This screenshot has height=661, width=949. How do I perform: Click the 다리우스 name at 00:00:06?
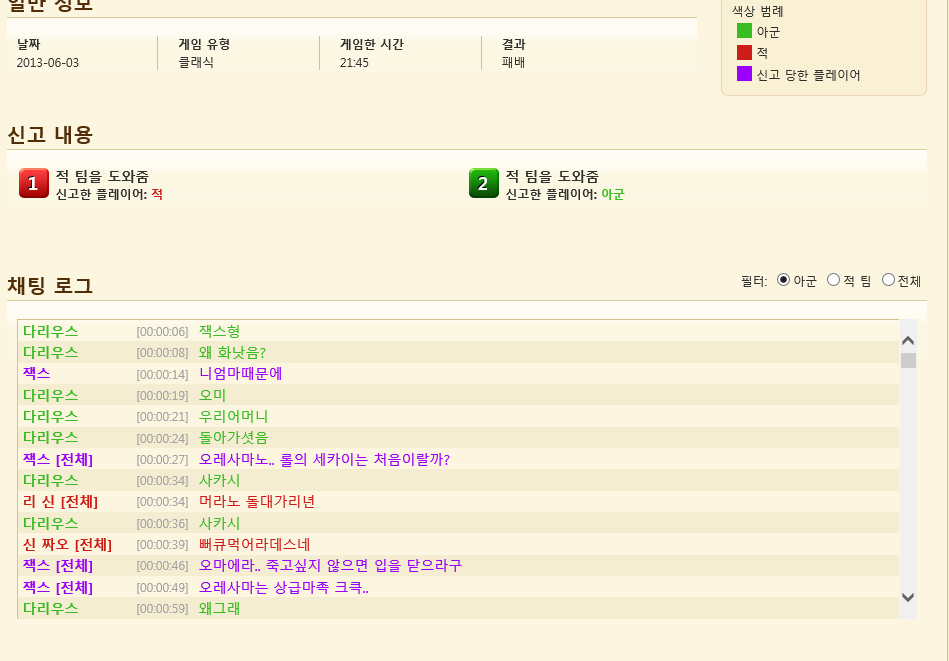[51, 331]
